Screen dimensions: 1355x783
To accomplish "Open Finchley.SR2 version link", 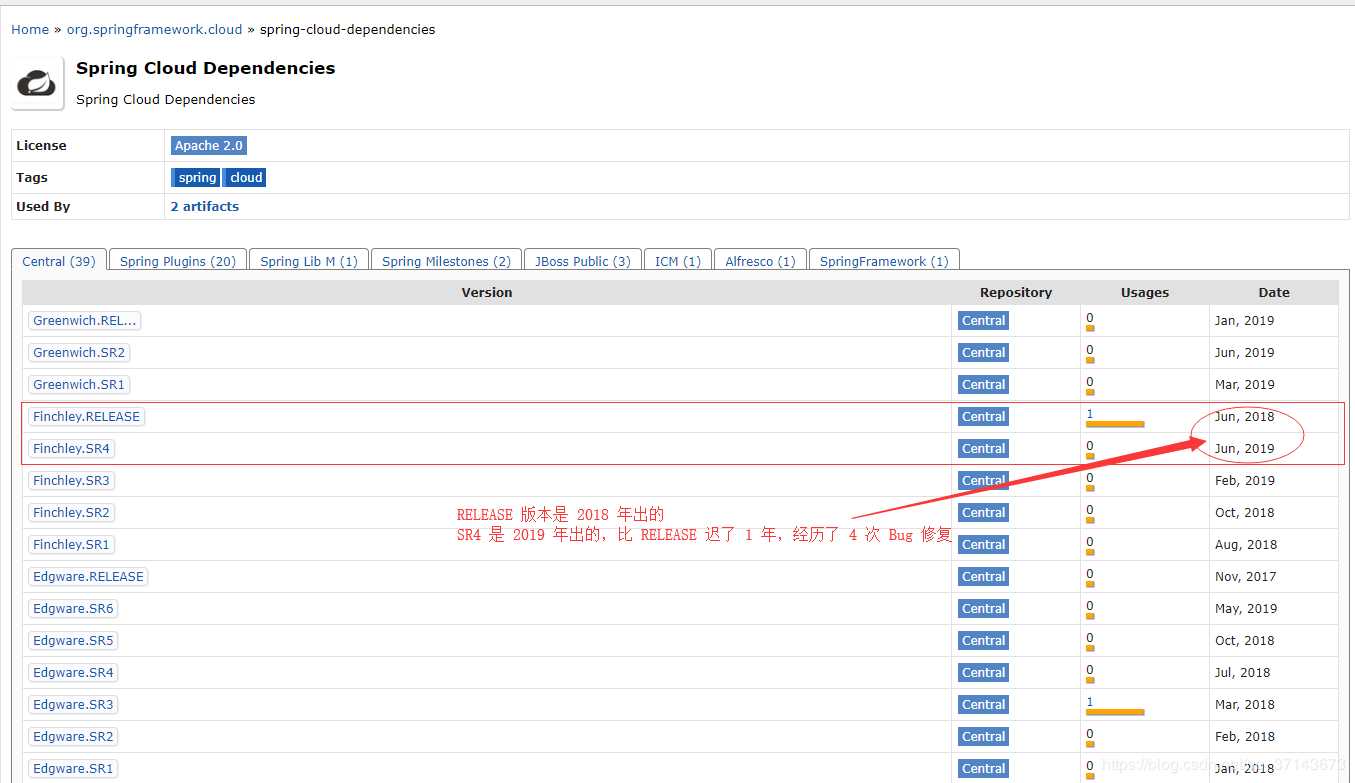I will pyautogui.click(x=71, y=513).
